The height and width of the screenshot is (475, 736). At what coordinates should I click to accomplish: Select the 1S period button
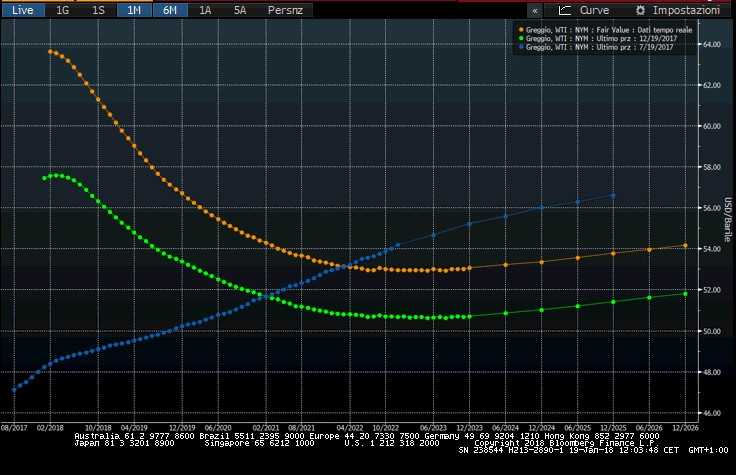point(97,9)
